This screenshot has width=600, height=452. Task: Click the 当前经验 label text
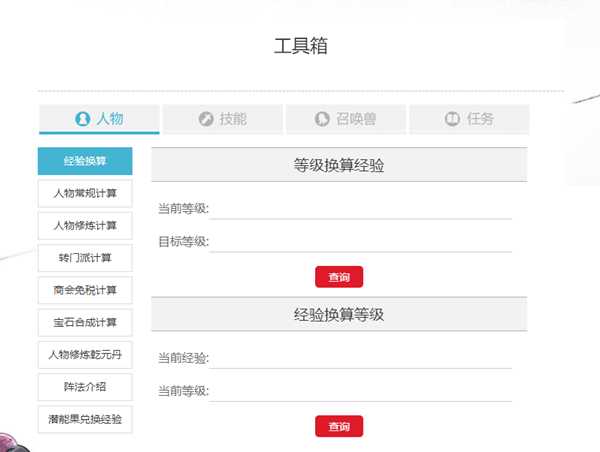pos(183,358)
